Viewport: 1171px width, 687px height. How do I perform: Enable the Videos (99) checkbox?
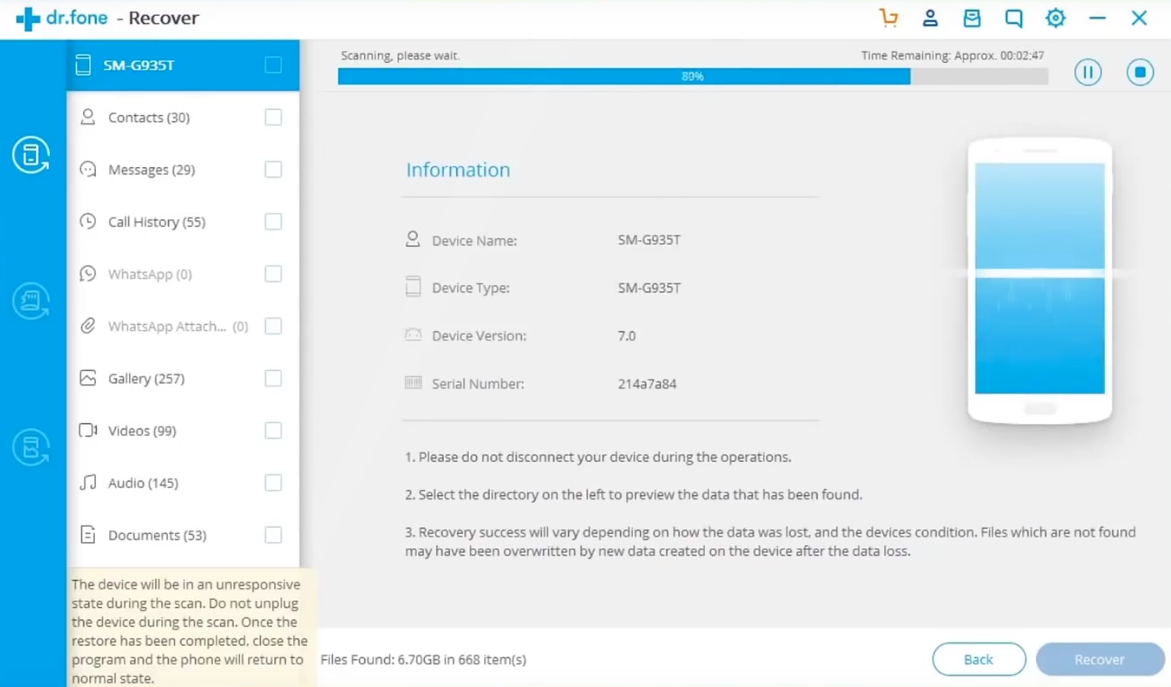coord(273,430)
